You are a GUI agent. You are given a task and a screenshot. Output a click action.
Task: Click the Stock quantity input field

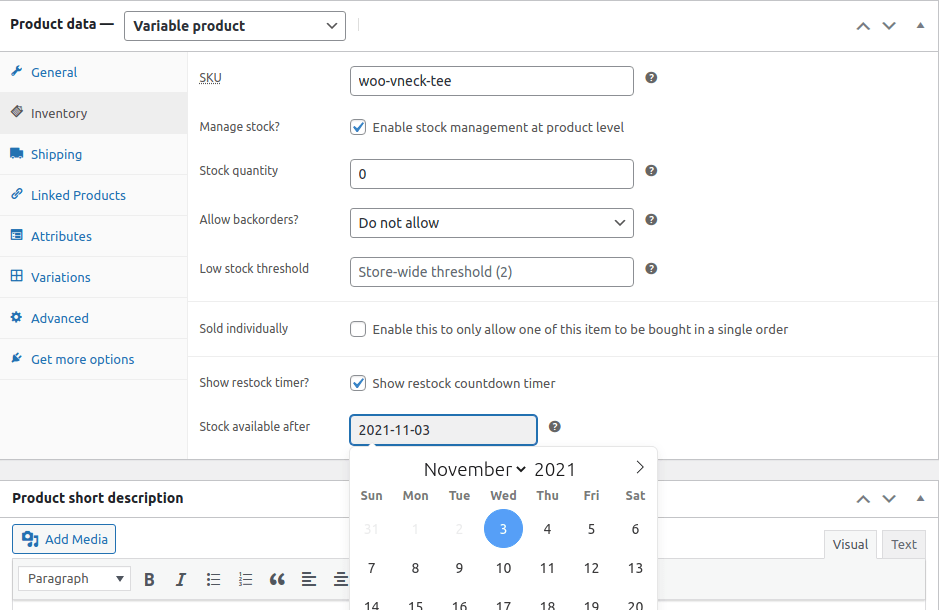[x=491, y=174]
